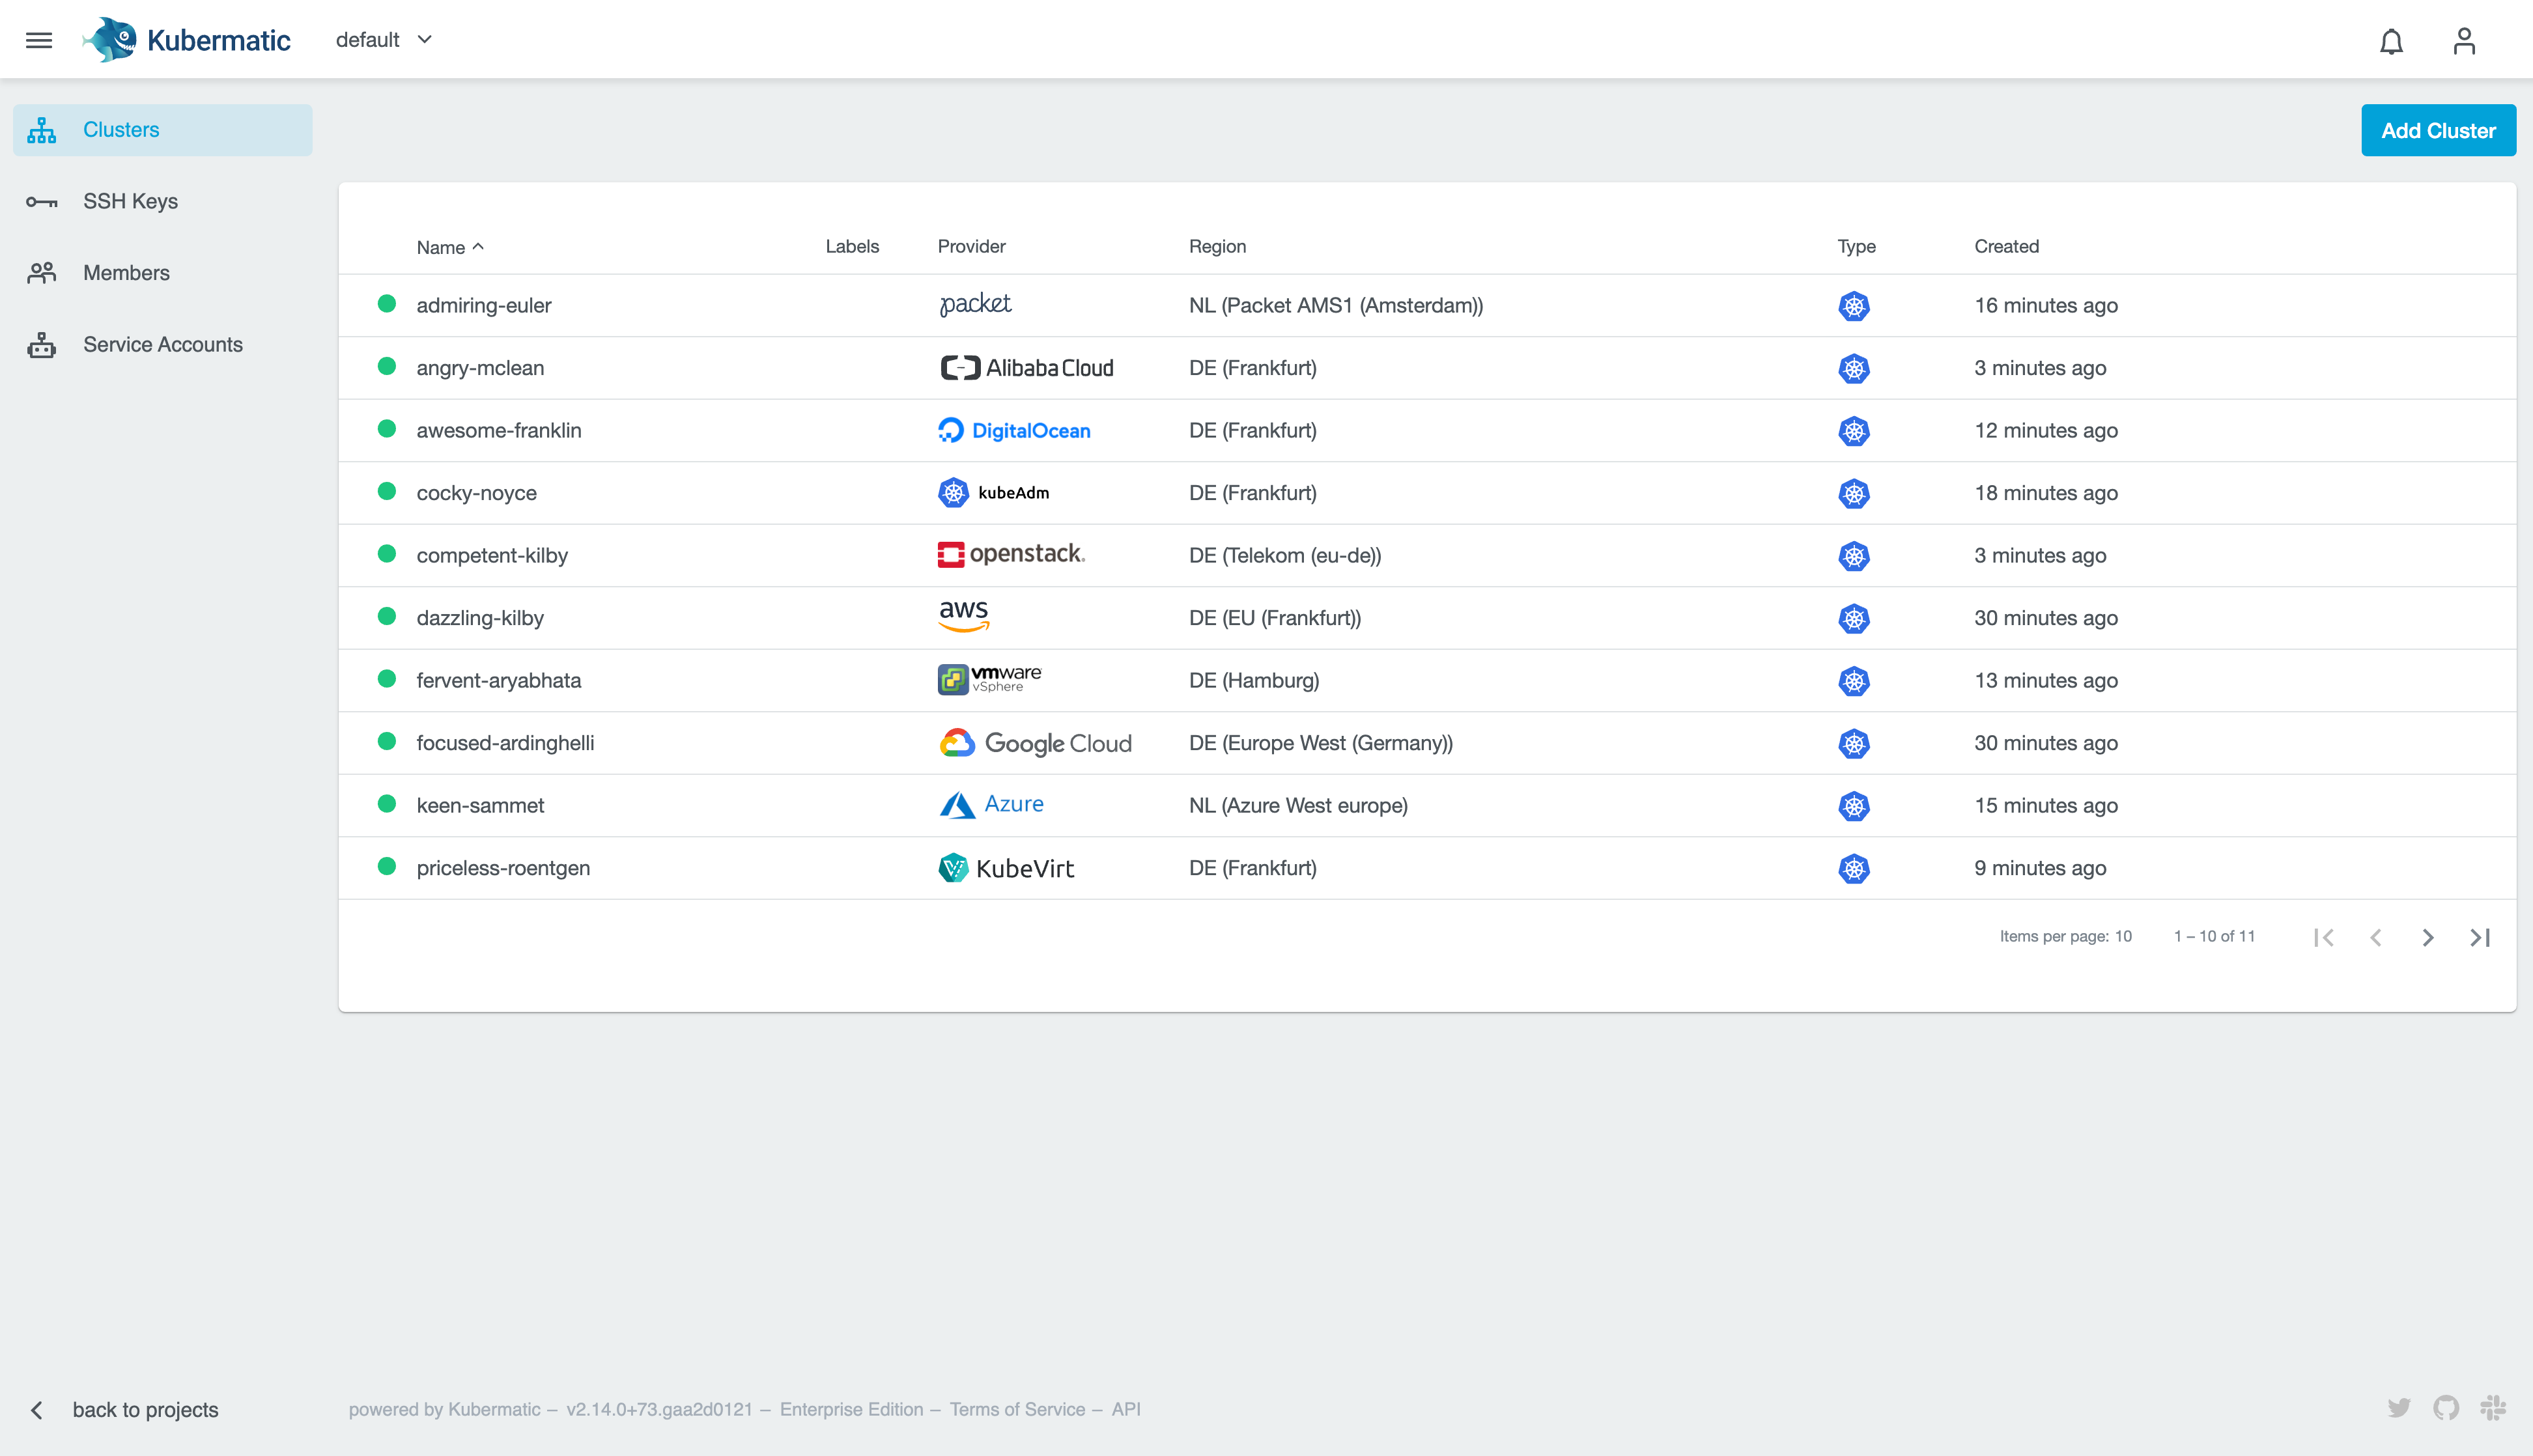
Task: Open the focused-ardinghelli cluster row
Action: click(1427, 743)
